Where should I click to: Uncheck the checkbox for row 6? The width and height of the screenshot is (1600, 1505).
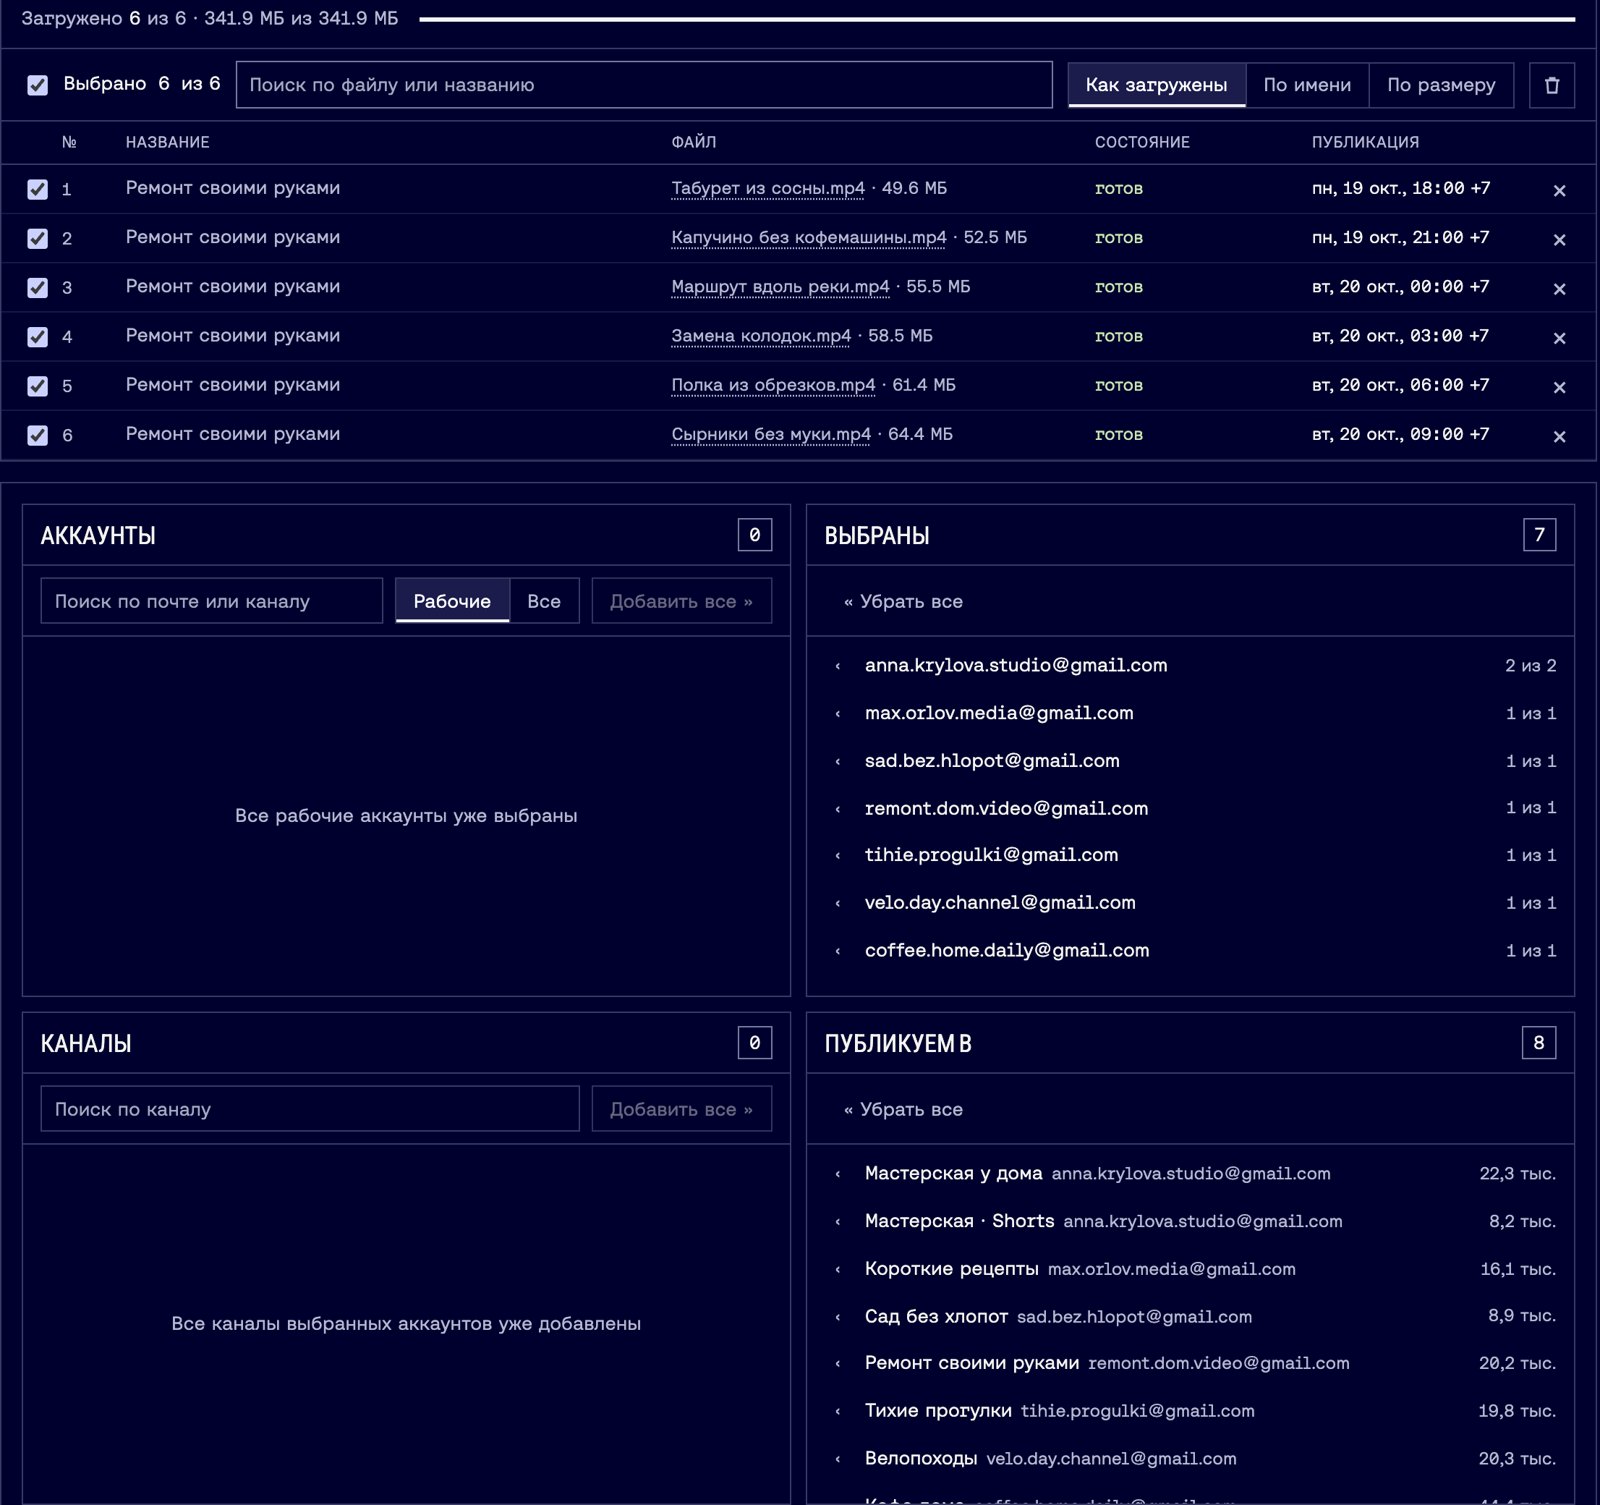[x=37, y=435]
